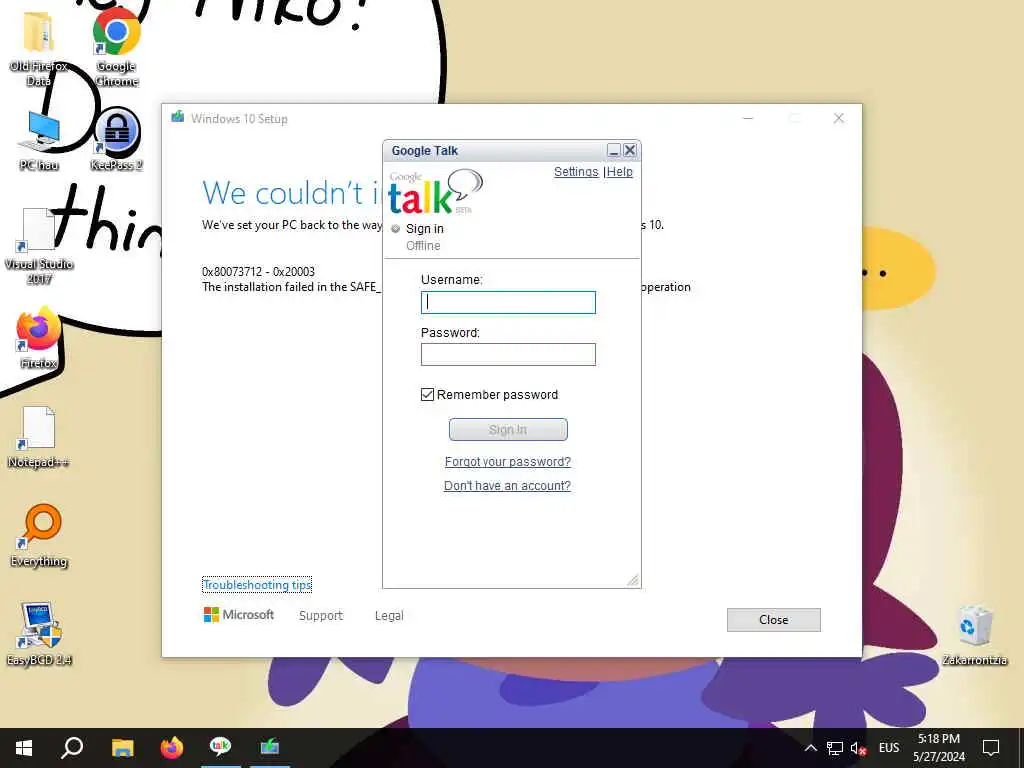The image size is (1024, 768).
Task: Switch to Firefox on the taskbar
Action: pos(172,748)
